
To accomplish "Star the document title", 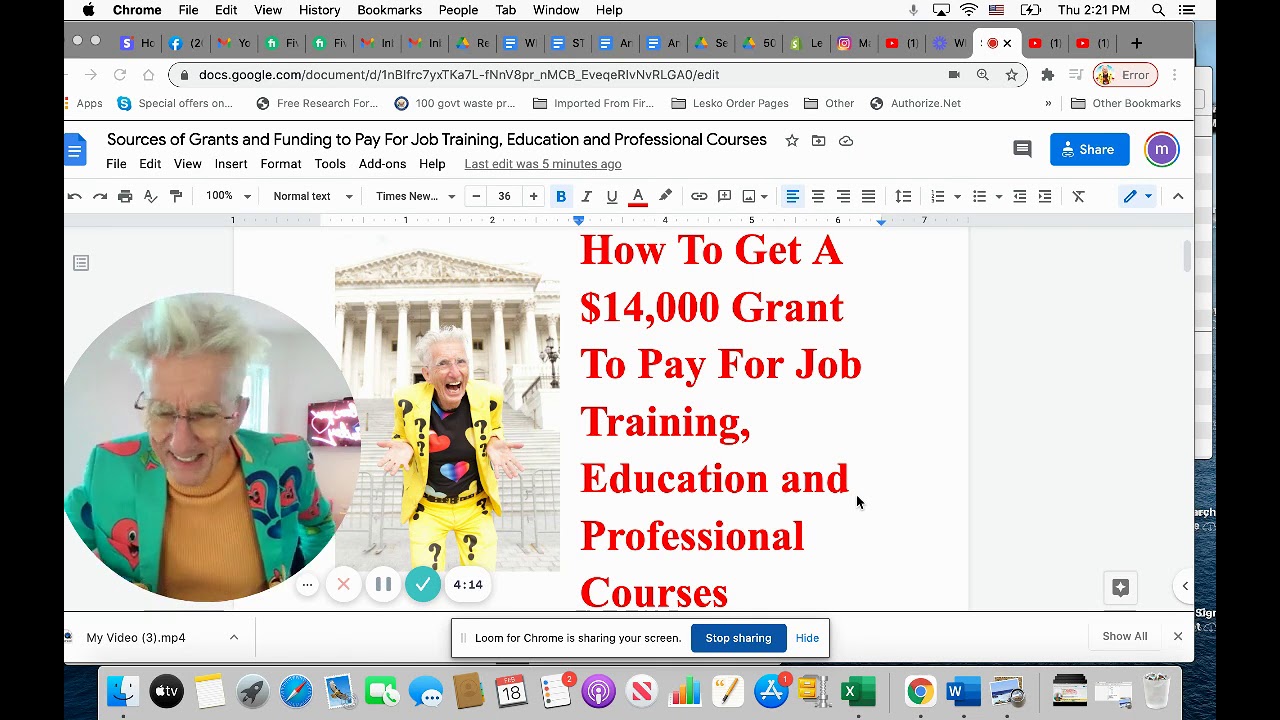I will click(x=792, y=141).
